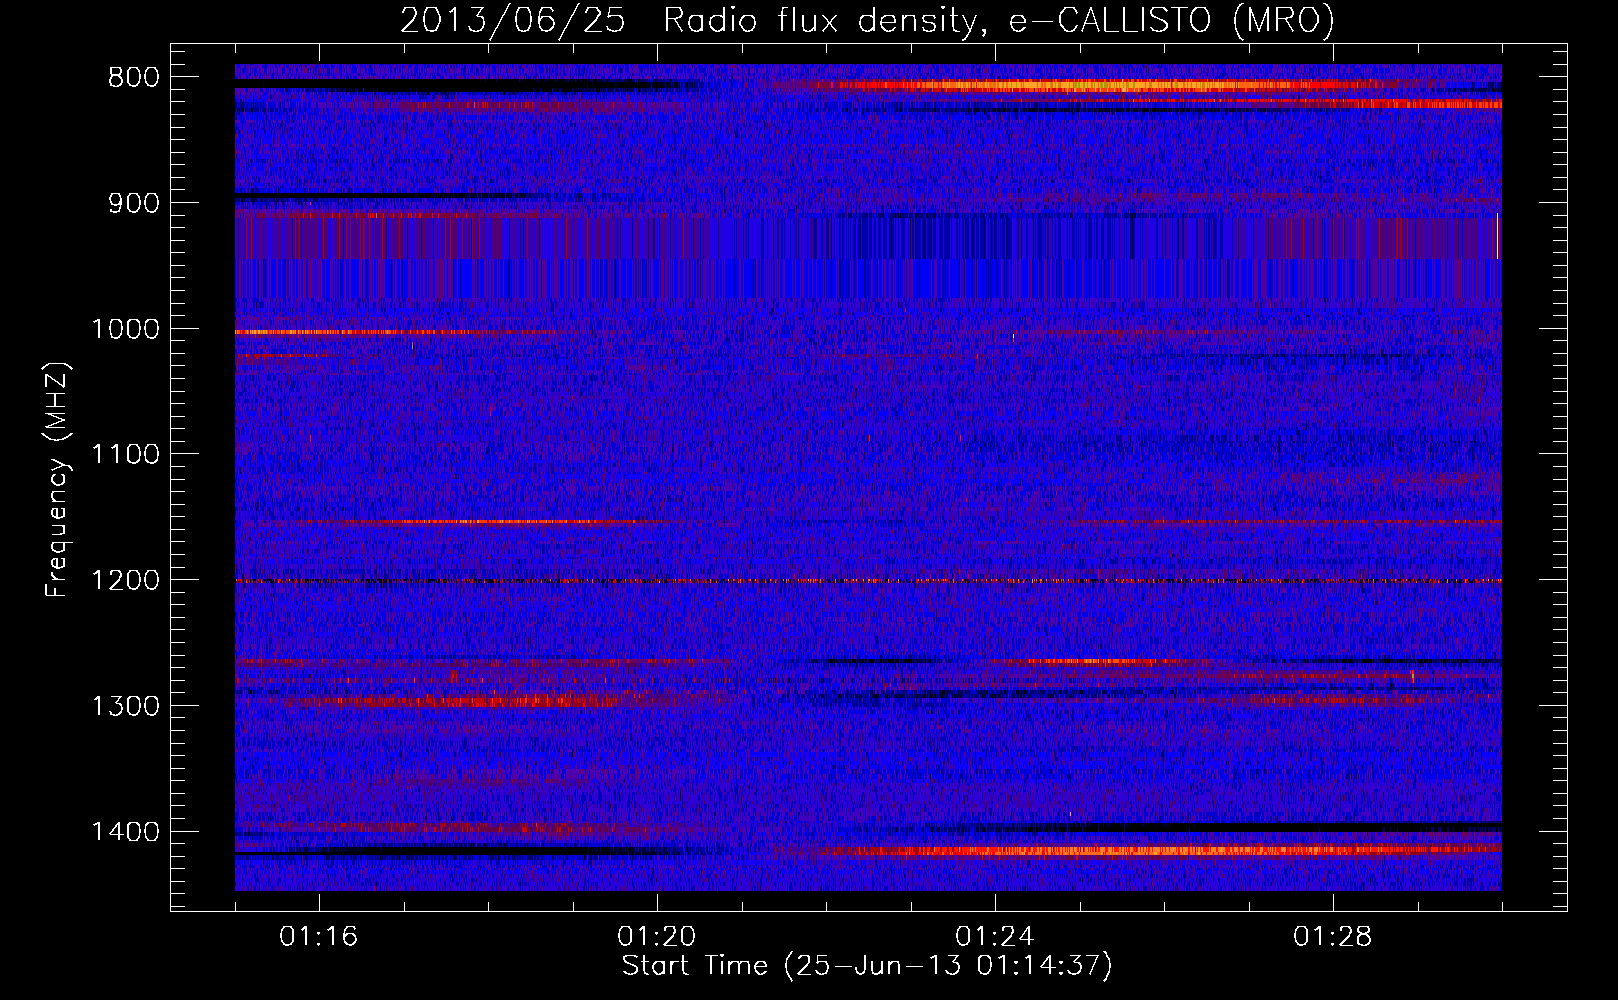Click the plot title '2013/06/25 Radio flux density'
Image resolution: width=1618 pixels, height=1000 pixels.
pyautogui.click(x=688, y=21)
